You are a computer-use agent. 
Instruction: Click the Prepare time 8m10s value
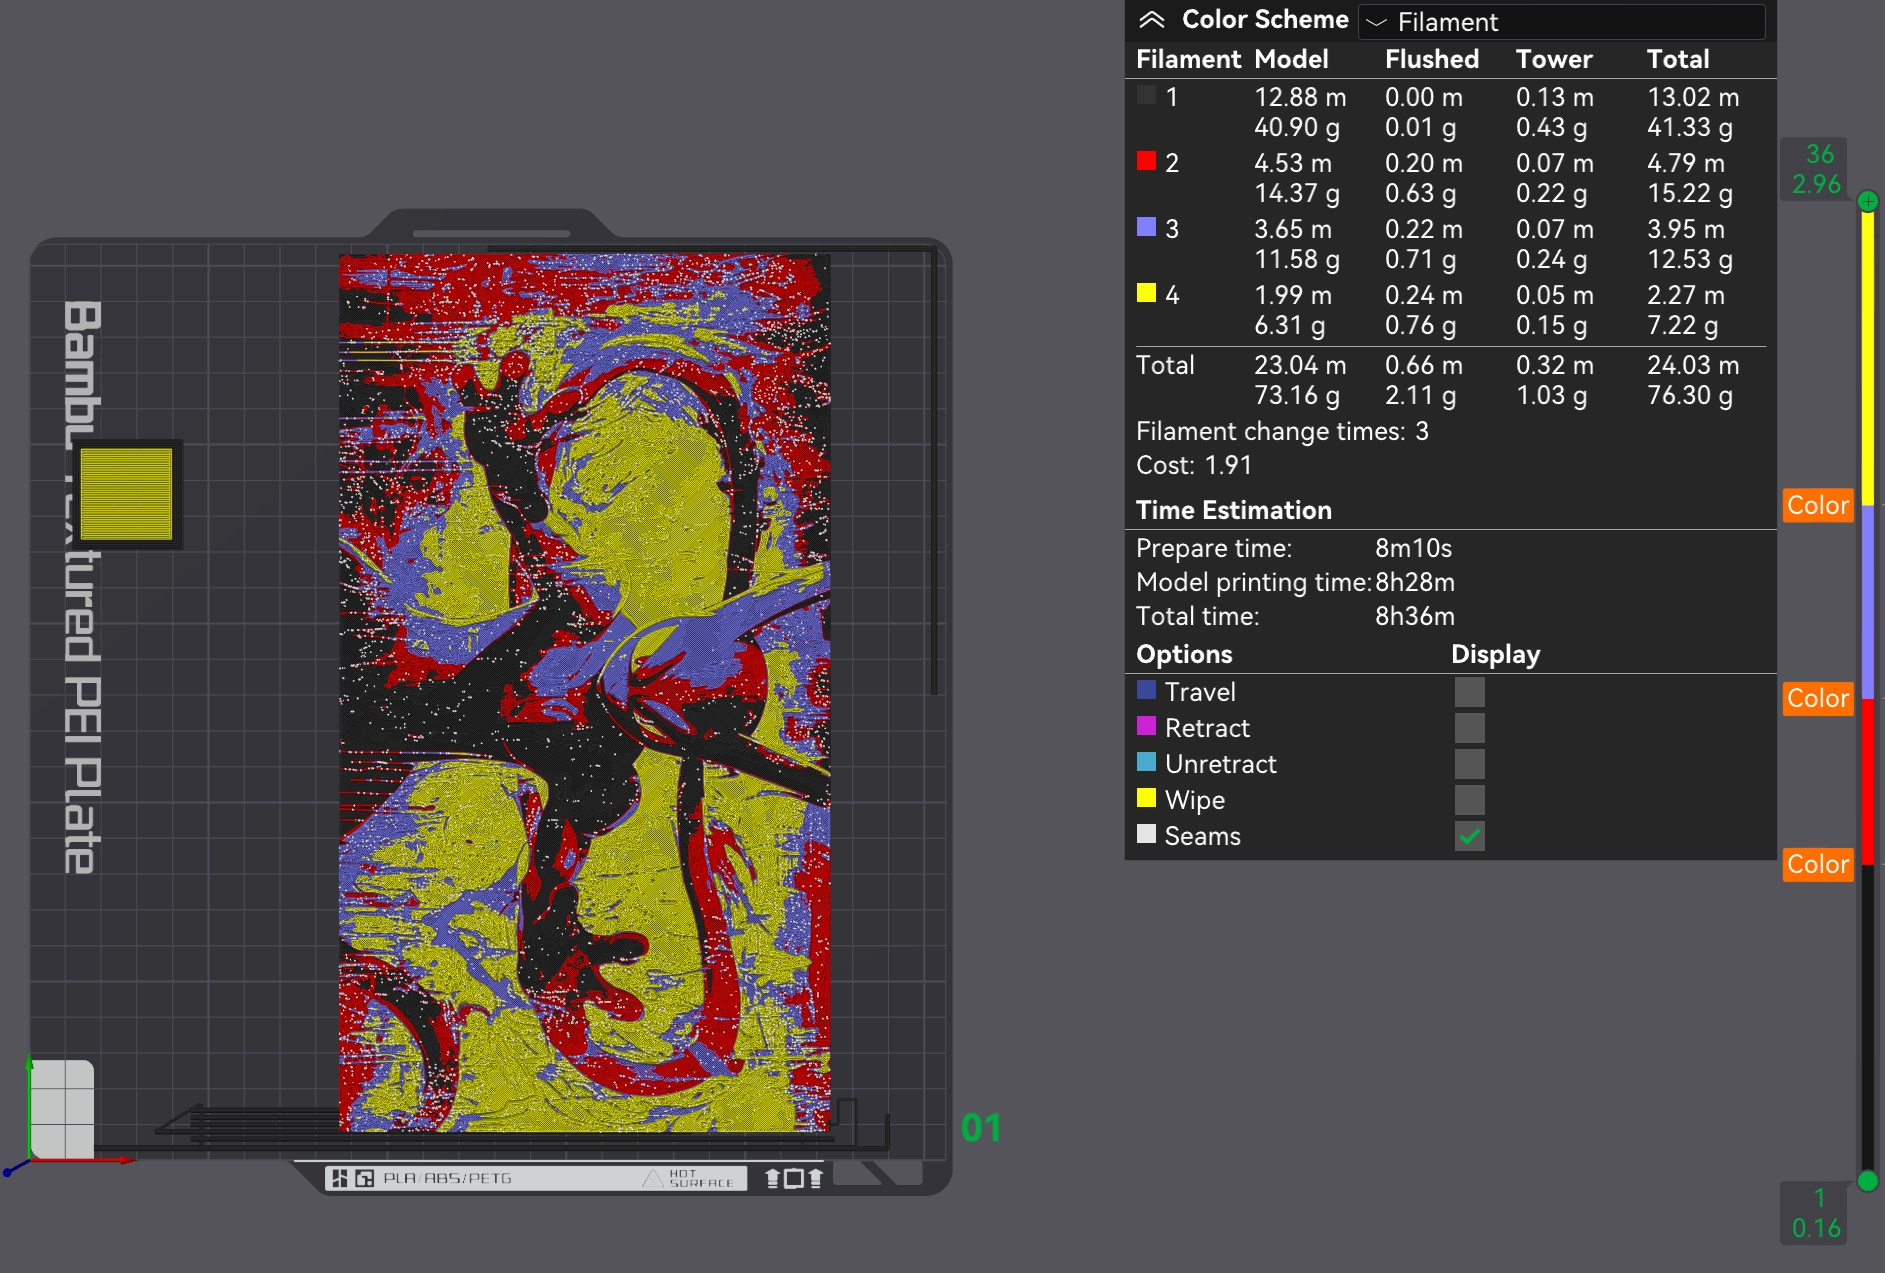[x=1413, y=548]
